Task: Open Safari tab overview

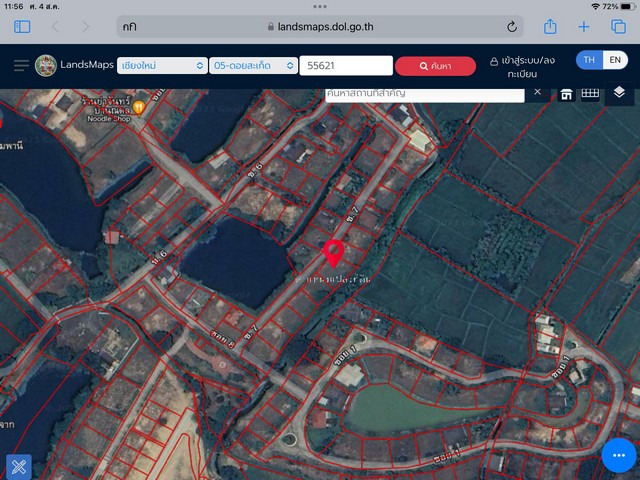Action: click(618, 27)
